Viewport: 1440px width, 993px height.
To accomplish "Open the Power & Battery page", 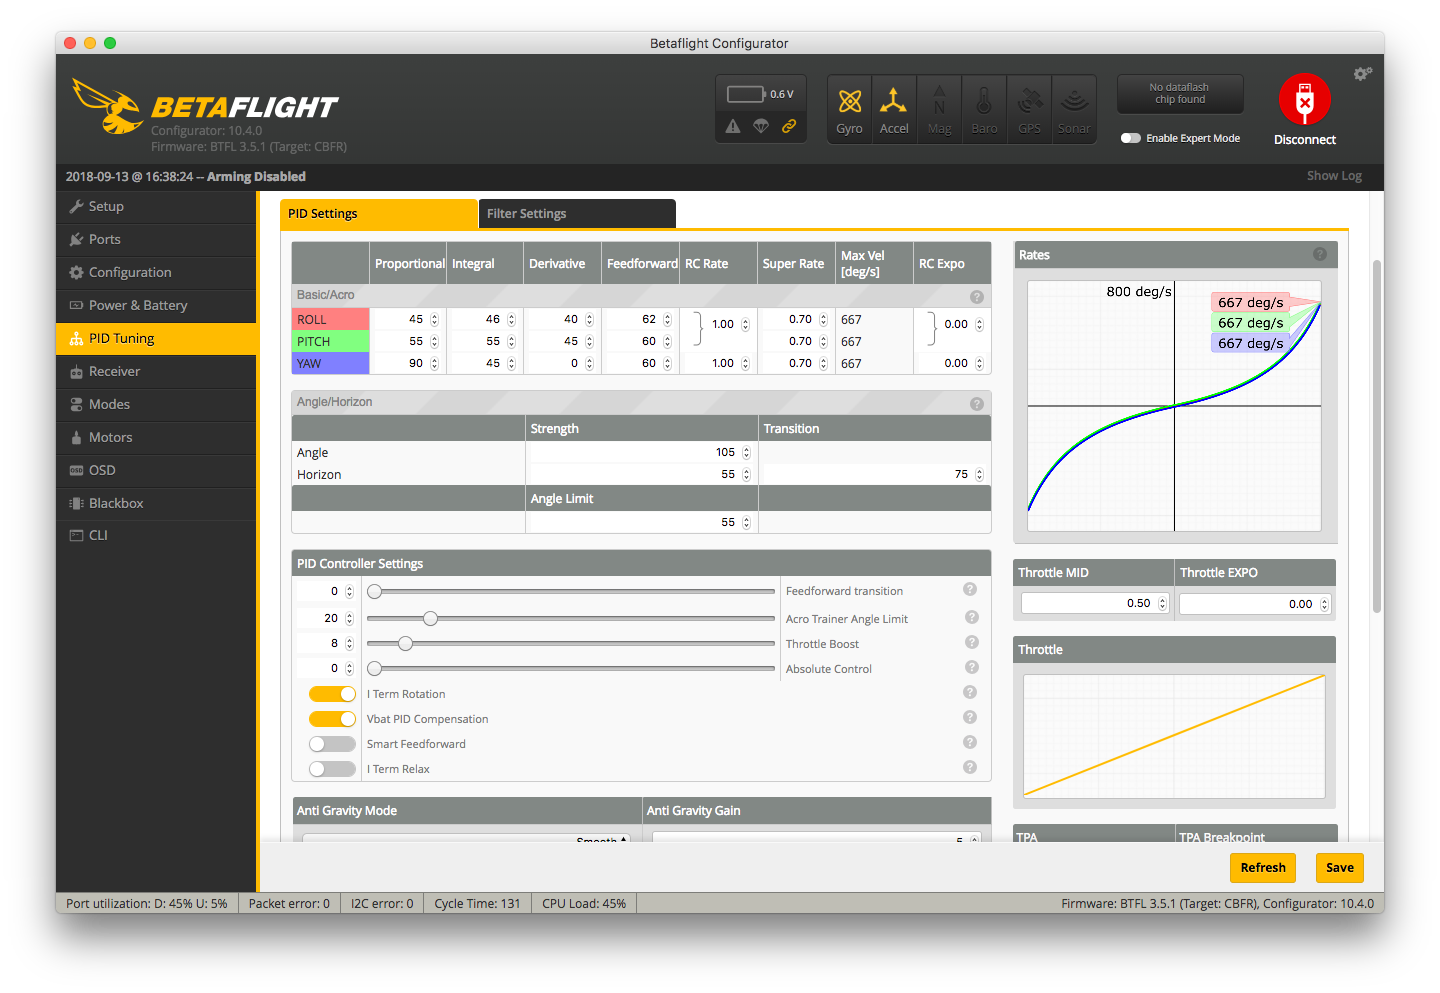I will (x=156, y=306).
